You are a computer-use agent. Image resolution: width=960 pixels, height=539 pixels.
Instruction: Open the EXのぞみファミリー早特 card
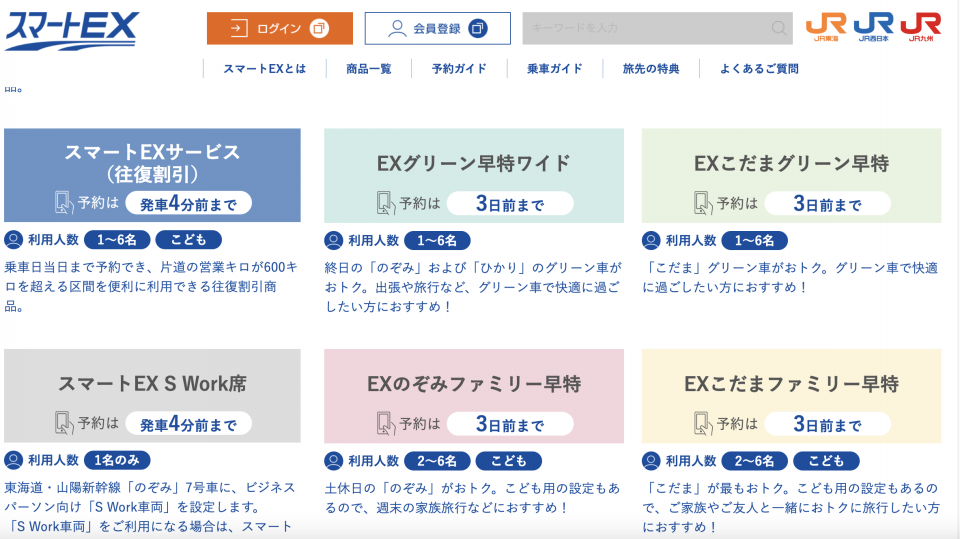[474, 396]
